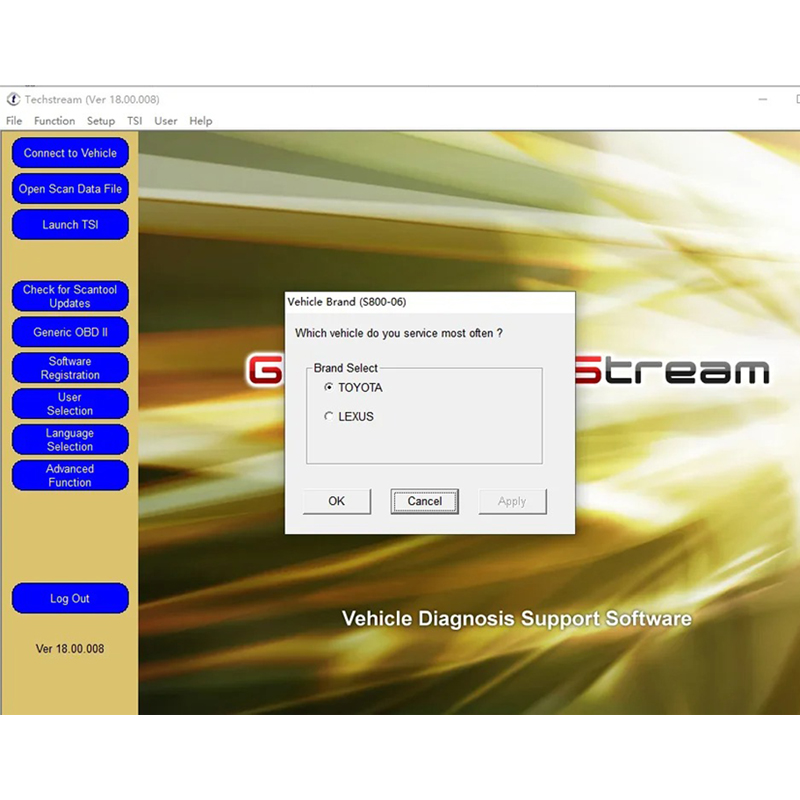Viewport: 800px width, 800px height.
Task: Launch TSI from the sidebar
Action: (x=70, y=224)
